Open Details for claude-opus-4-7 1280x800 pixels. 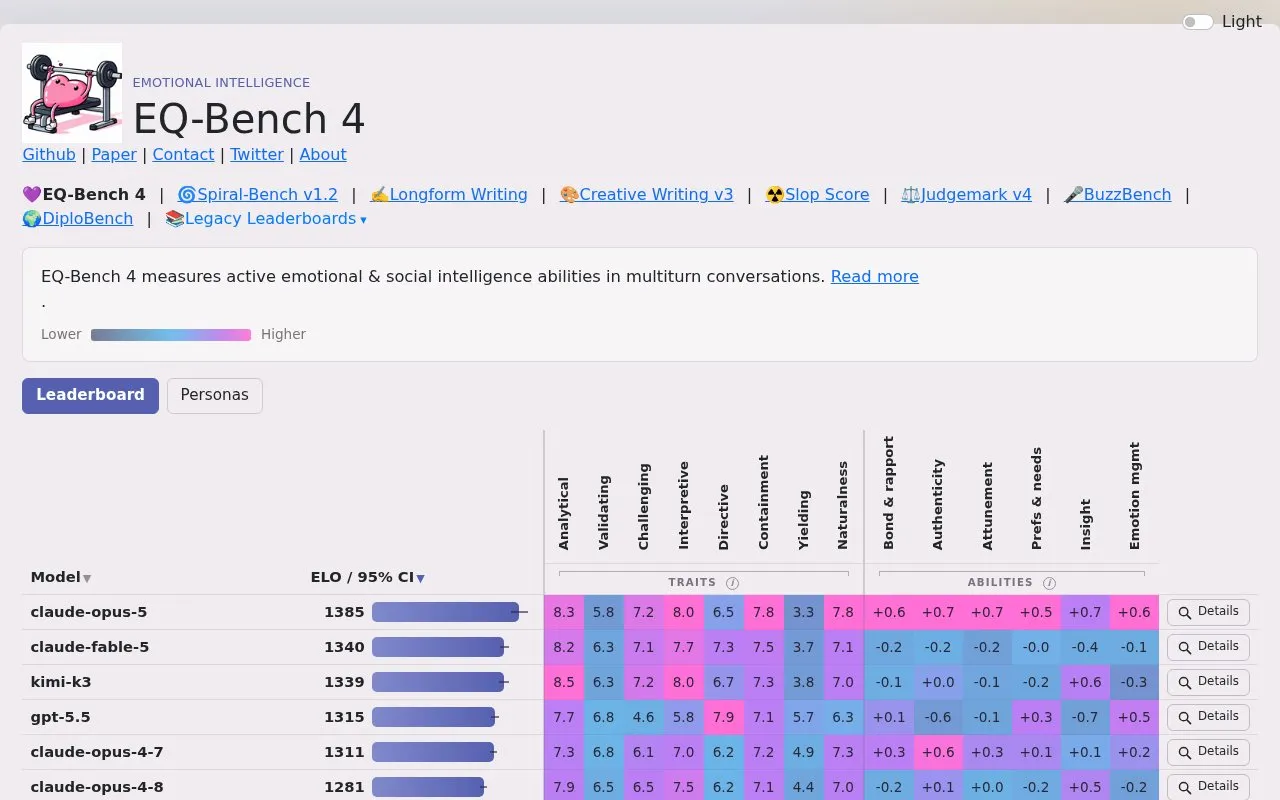tap(1208, 752)
